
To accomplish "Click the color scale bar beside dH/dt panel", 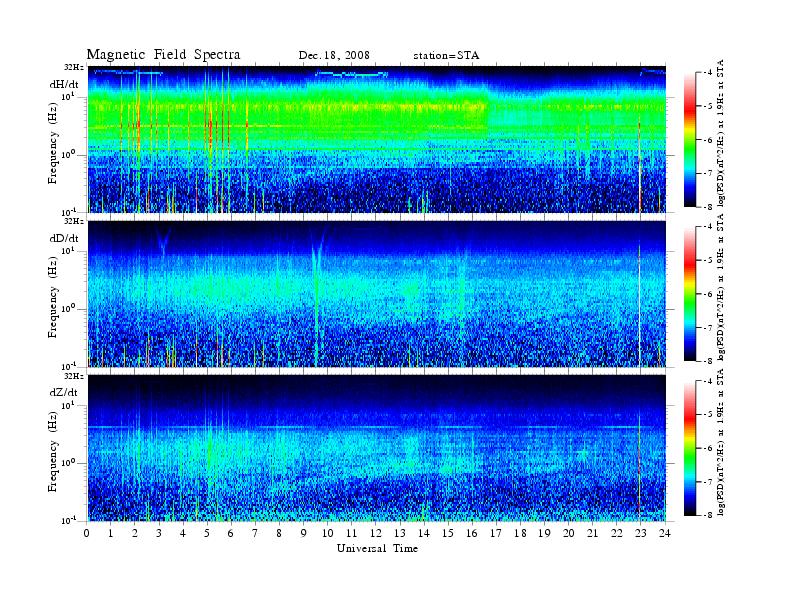I will click(x=690, y=140).
